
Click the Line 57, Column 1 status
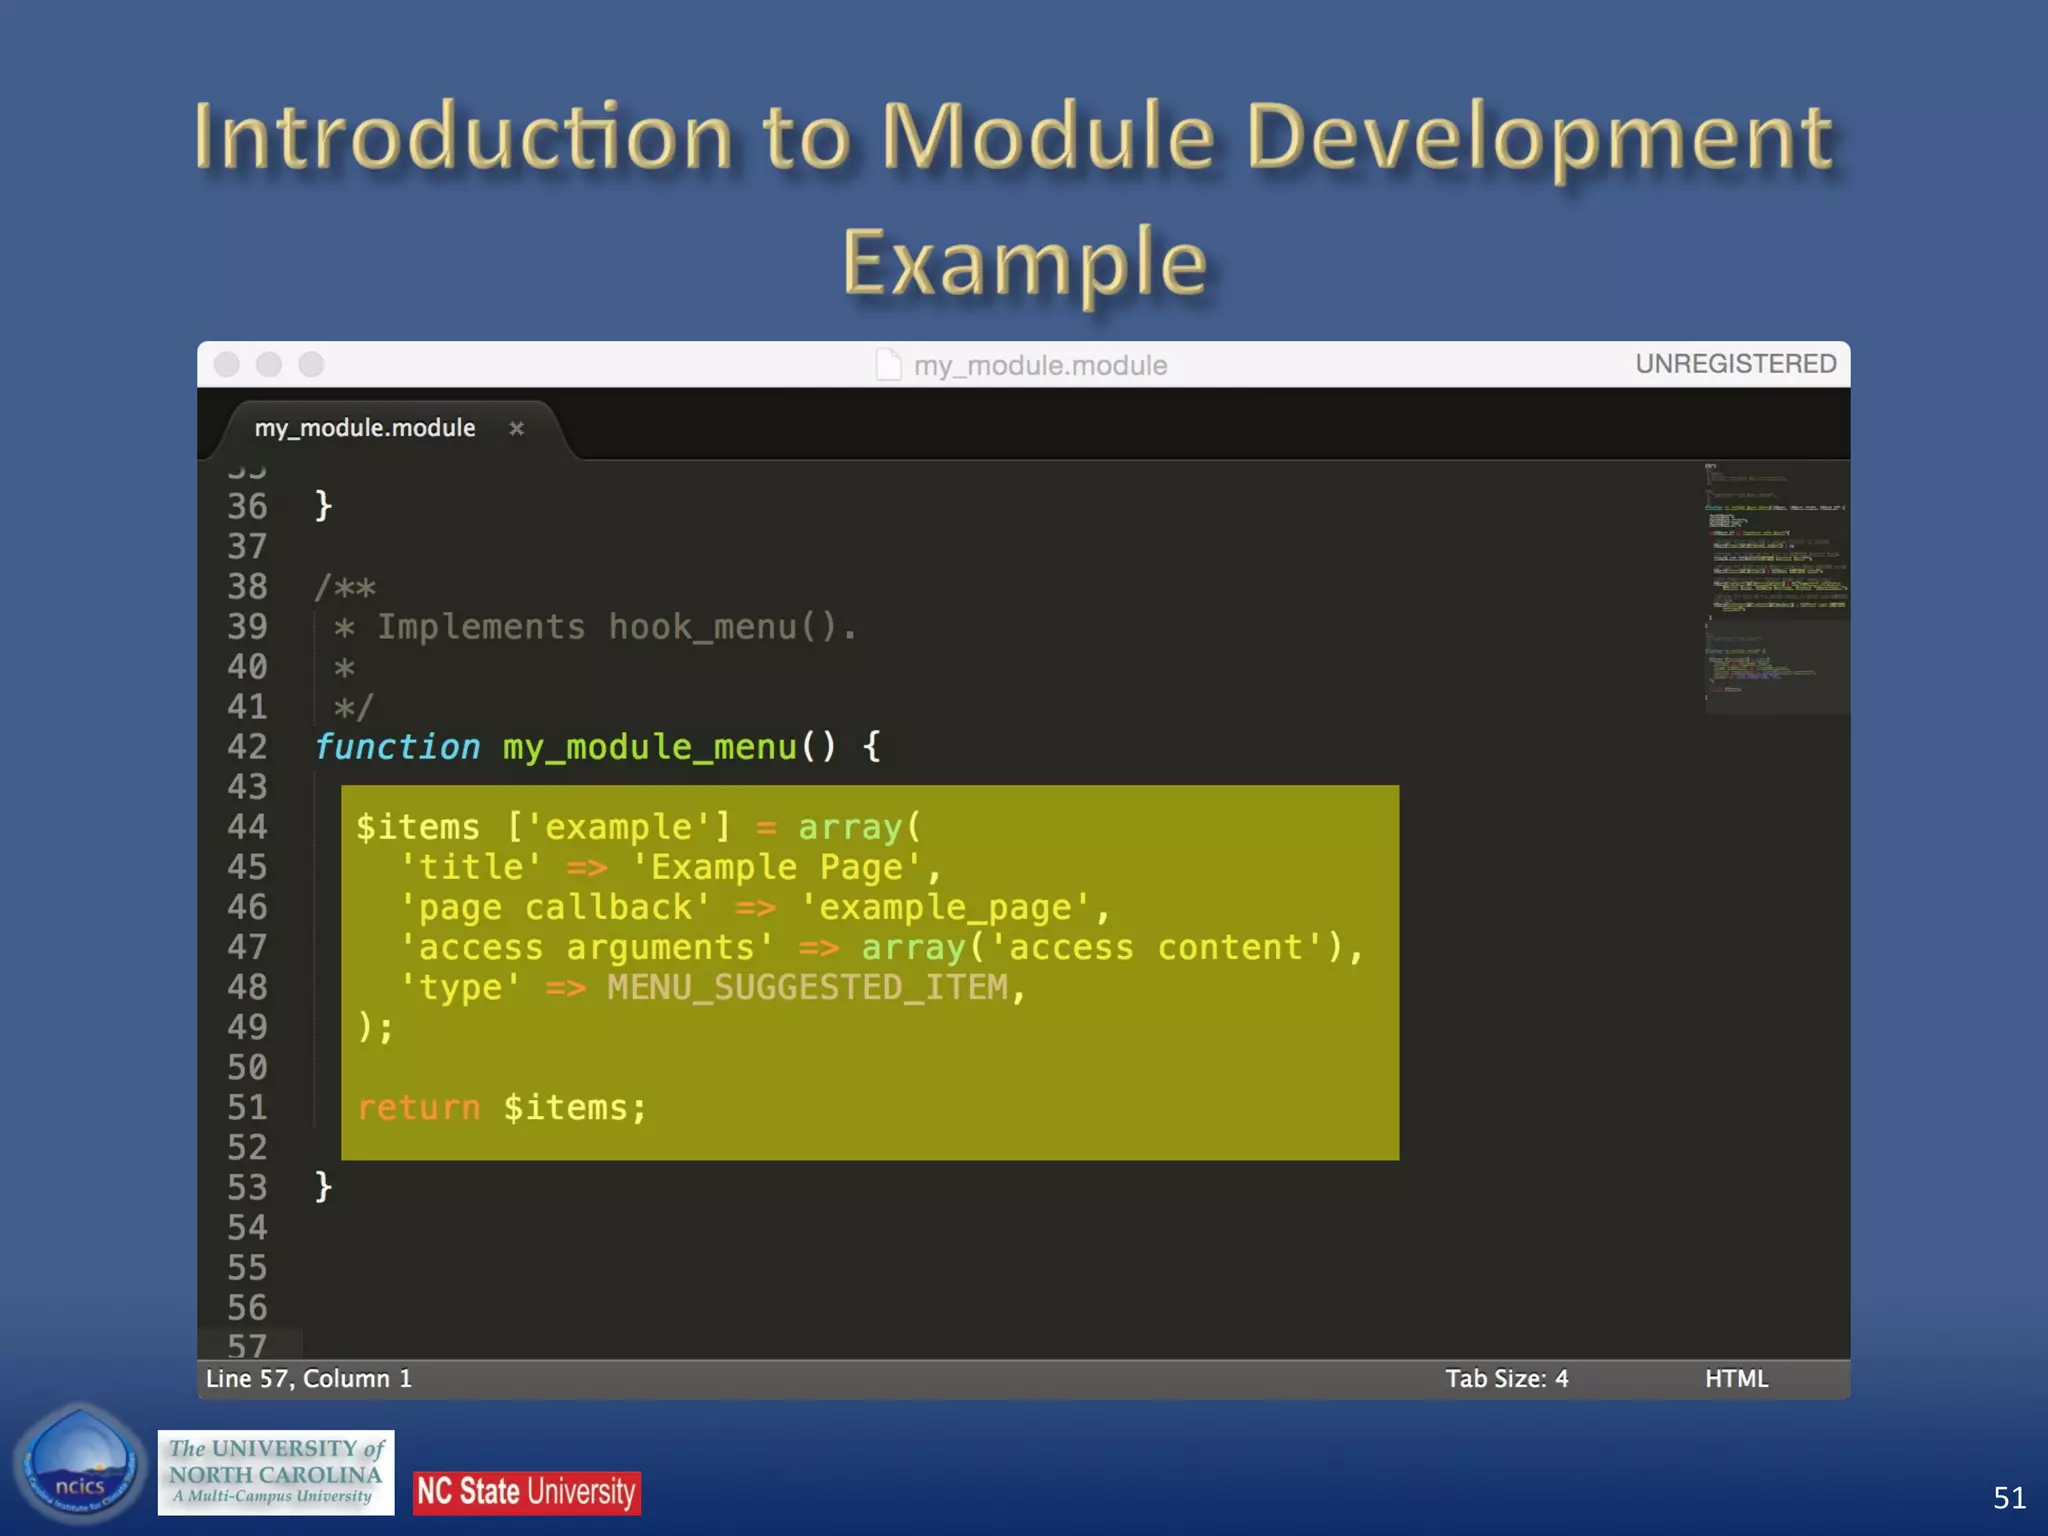coord(309,1379)
